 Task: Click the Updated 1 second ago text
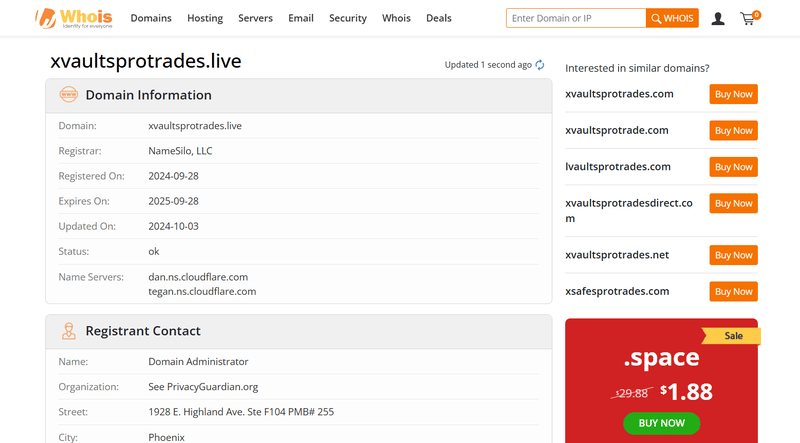[x=488, y=65]
